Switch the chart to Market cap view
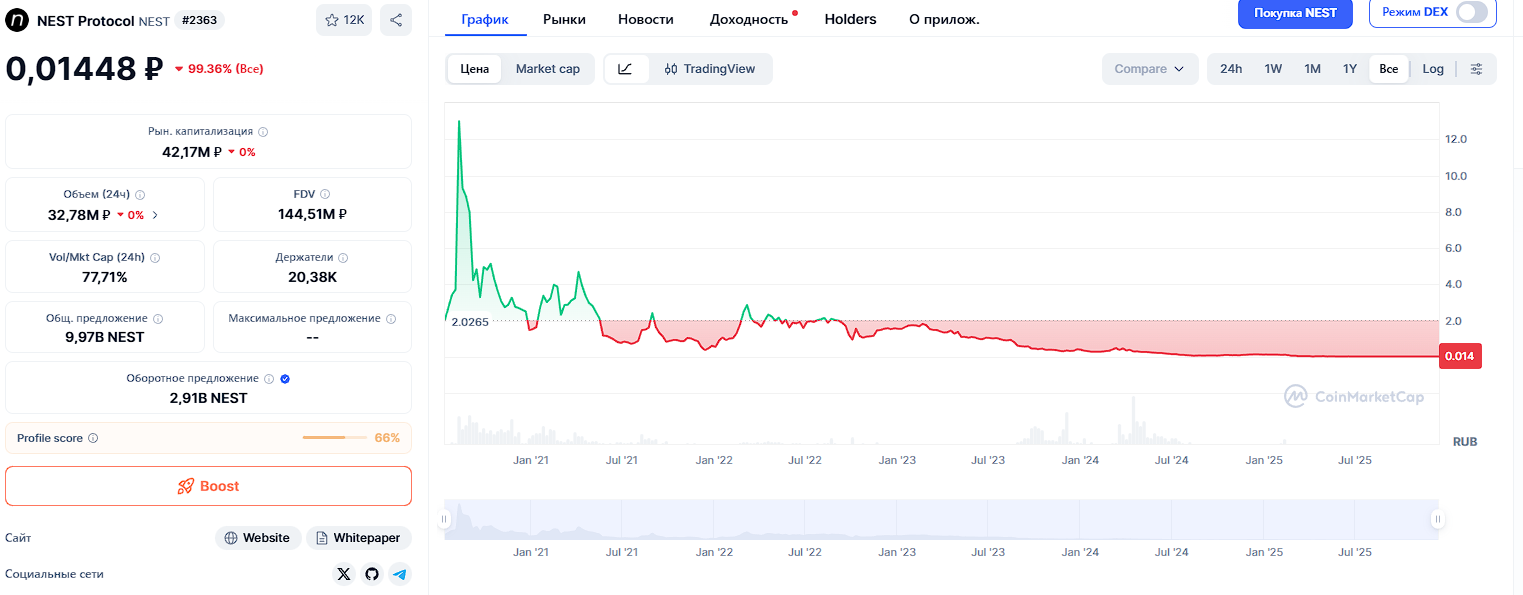The width and height of the screenshot is (1523, 595). click(x=548, y=69)
